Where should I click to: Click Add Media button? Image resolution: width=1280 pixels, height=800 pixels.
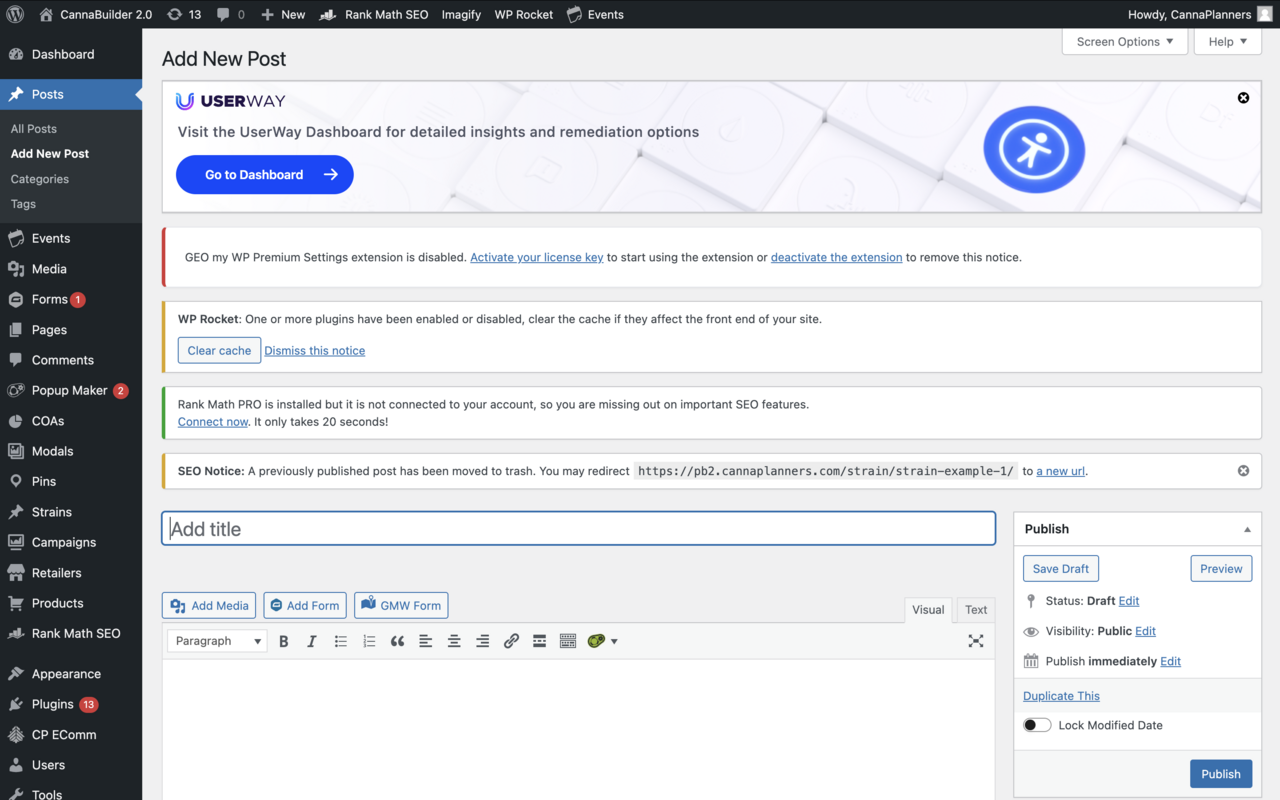(209, 605)
